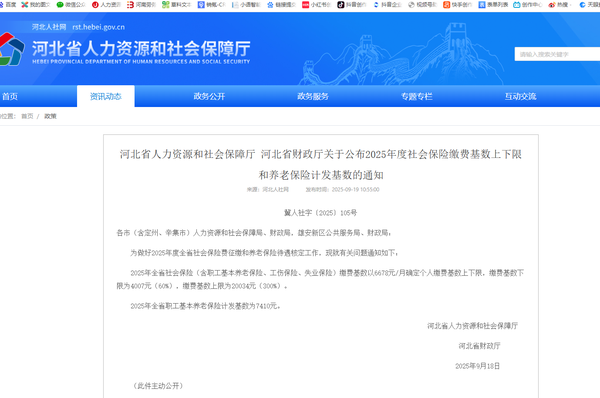Click the （此件主动公开） note
The image size is (600, 398).
pyautogui.click(x=158, y=386)
